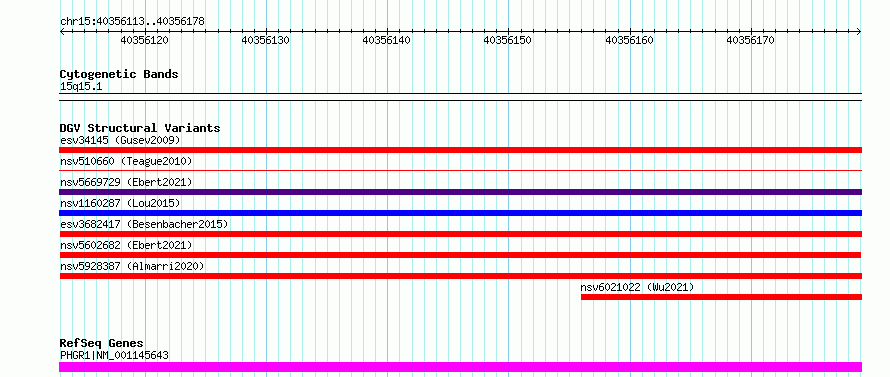Click the esv34145 (Gusev2009) variant label
890x377 pixels.
tap(120, 140)
